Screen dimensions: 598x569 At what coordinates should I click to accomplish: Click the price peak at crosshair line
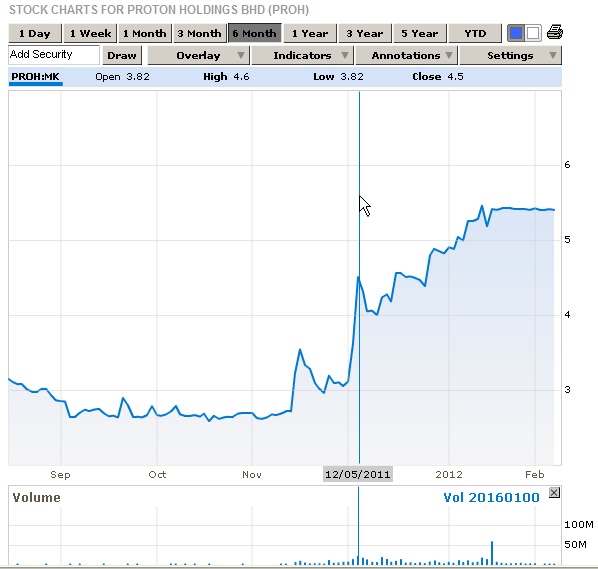358,277
